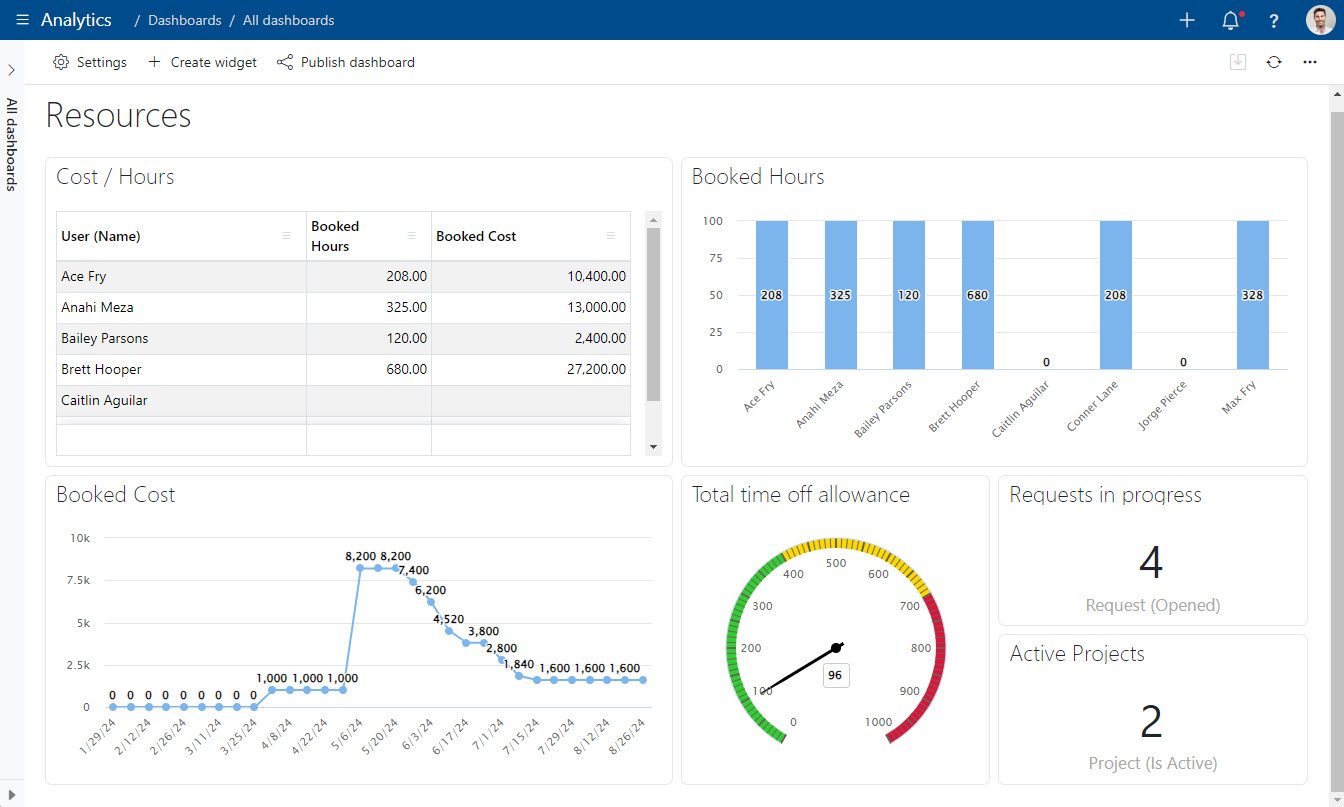Click the Active Projects count 2

(x=1152, y=722)
